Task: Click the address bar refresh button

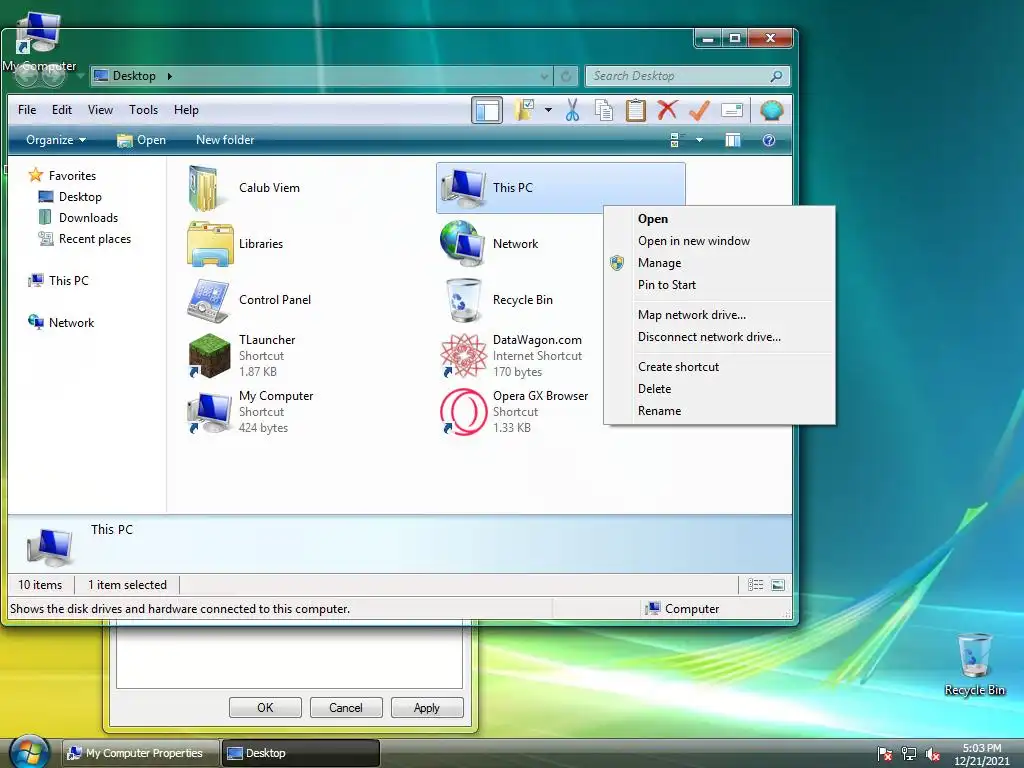Action: pyautogui.click(x=566, y=76)
